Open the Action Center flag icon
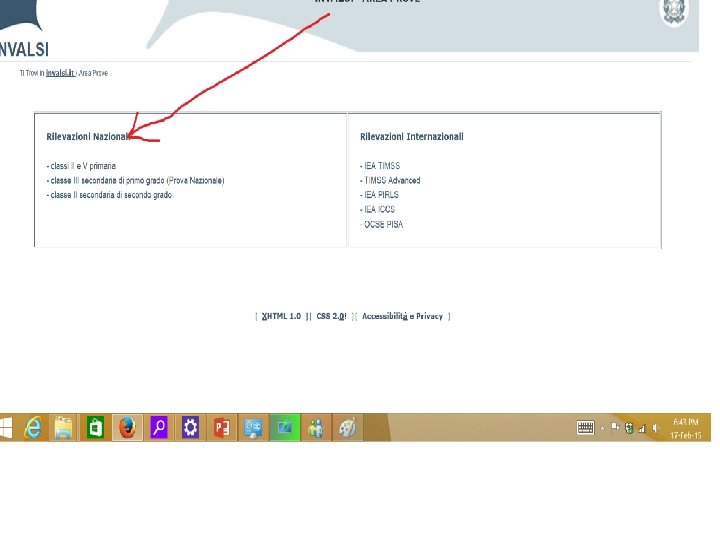Screen dimensions: 720x540 pos(615,428)
